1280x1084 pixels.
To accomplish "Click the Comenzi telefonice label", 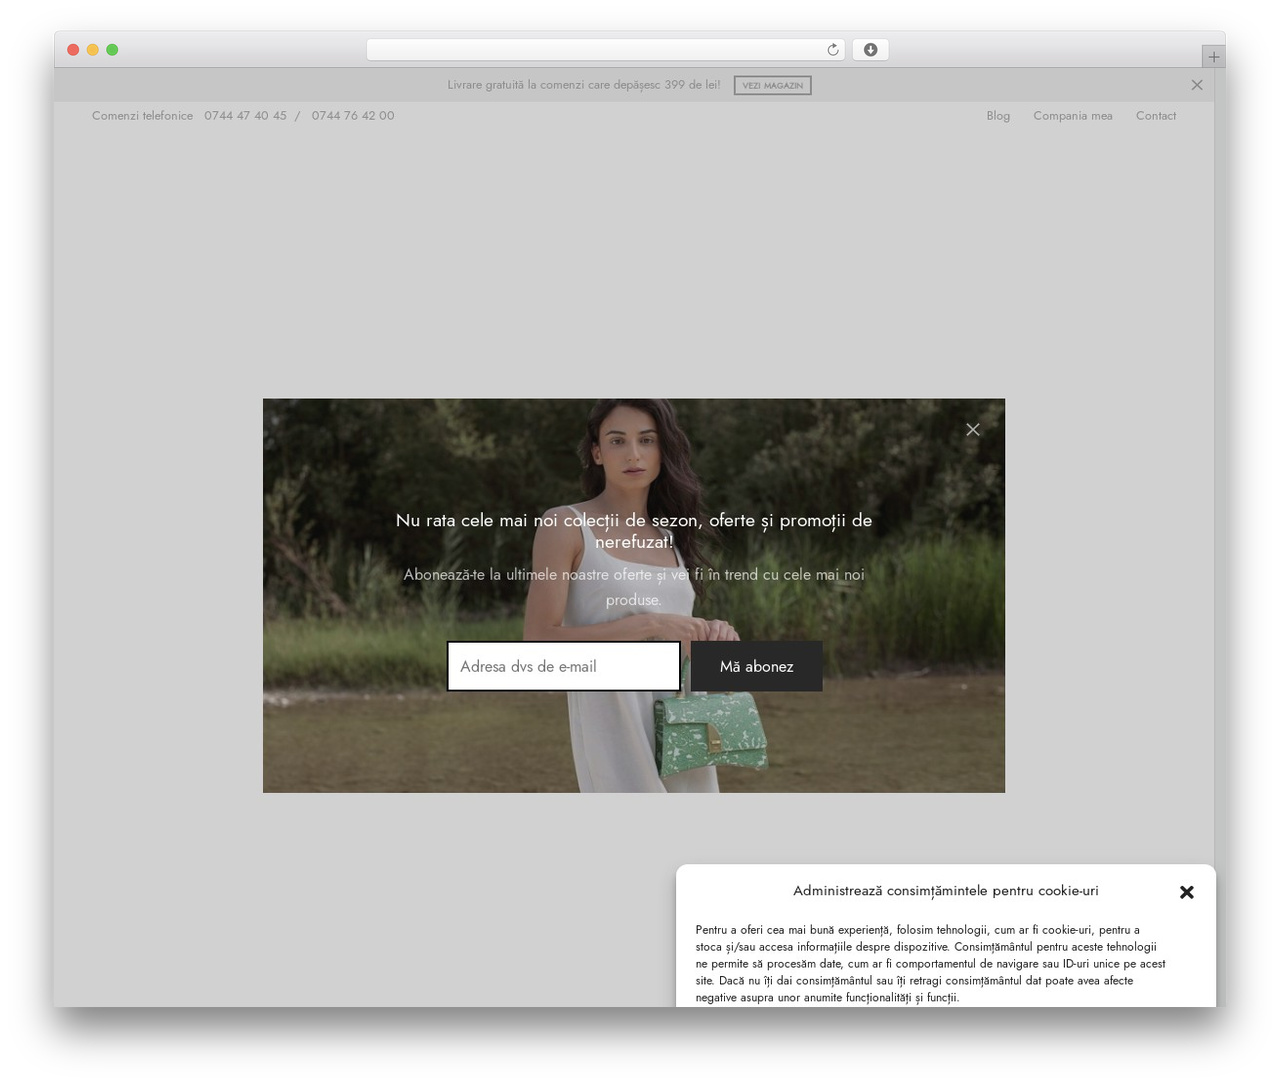I will pyautogui.click(x=142, y=116).
